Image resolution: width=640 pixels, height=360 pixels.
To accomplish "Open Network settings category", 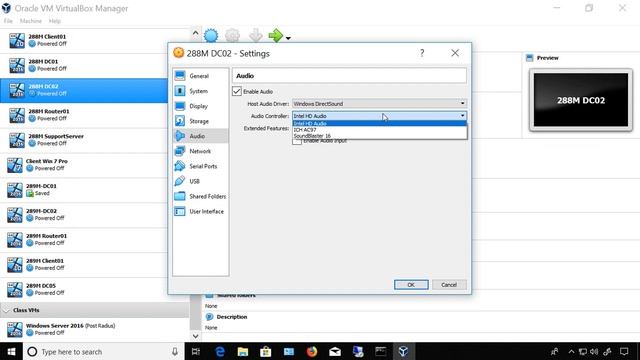I will pos(200,151).
